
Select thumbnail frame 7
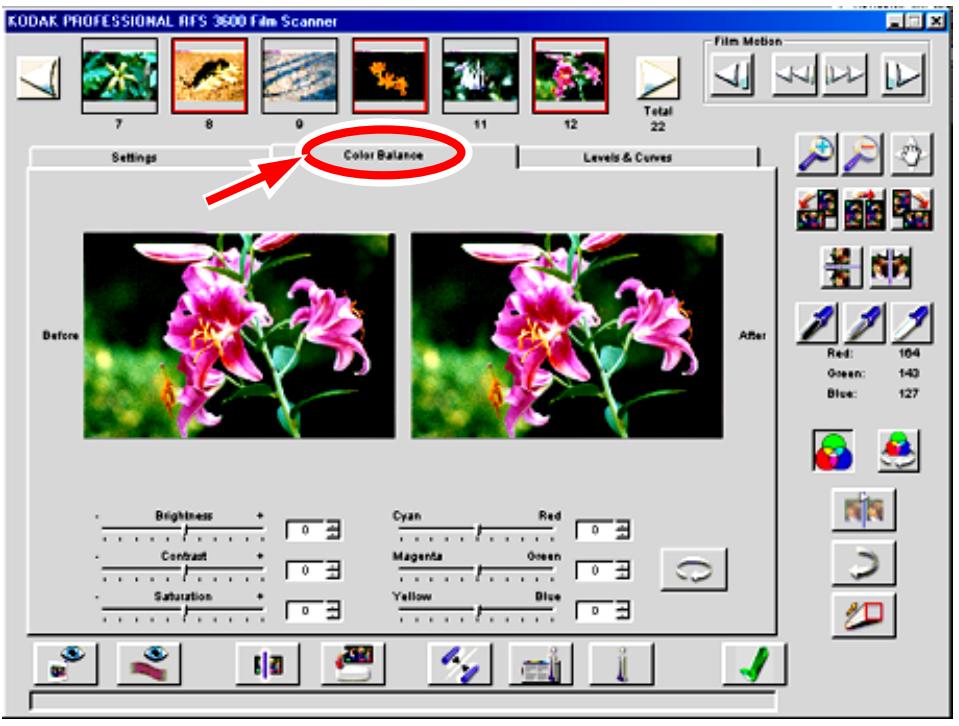click(120, 76)
